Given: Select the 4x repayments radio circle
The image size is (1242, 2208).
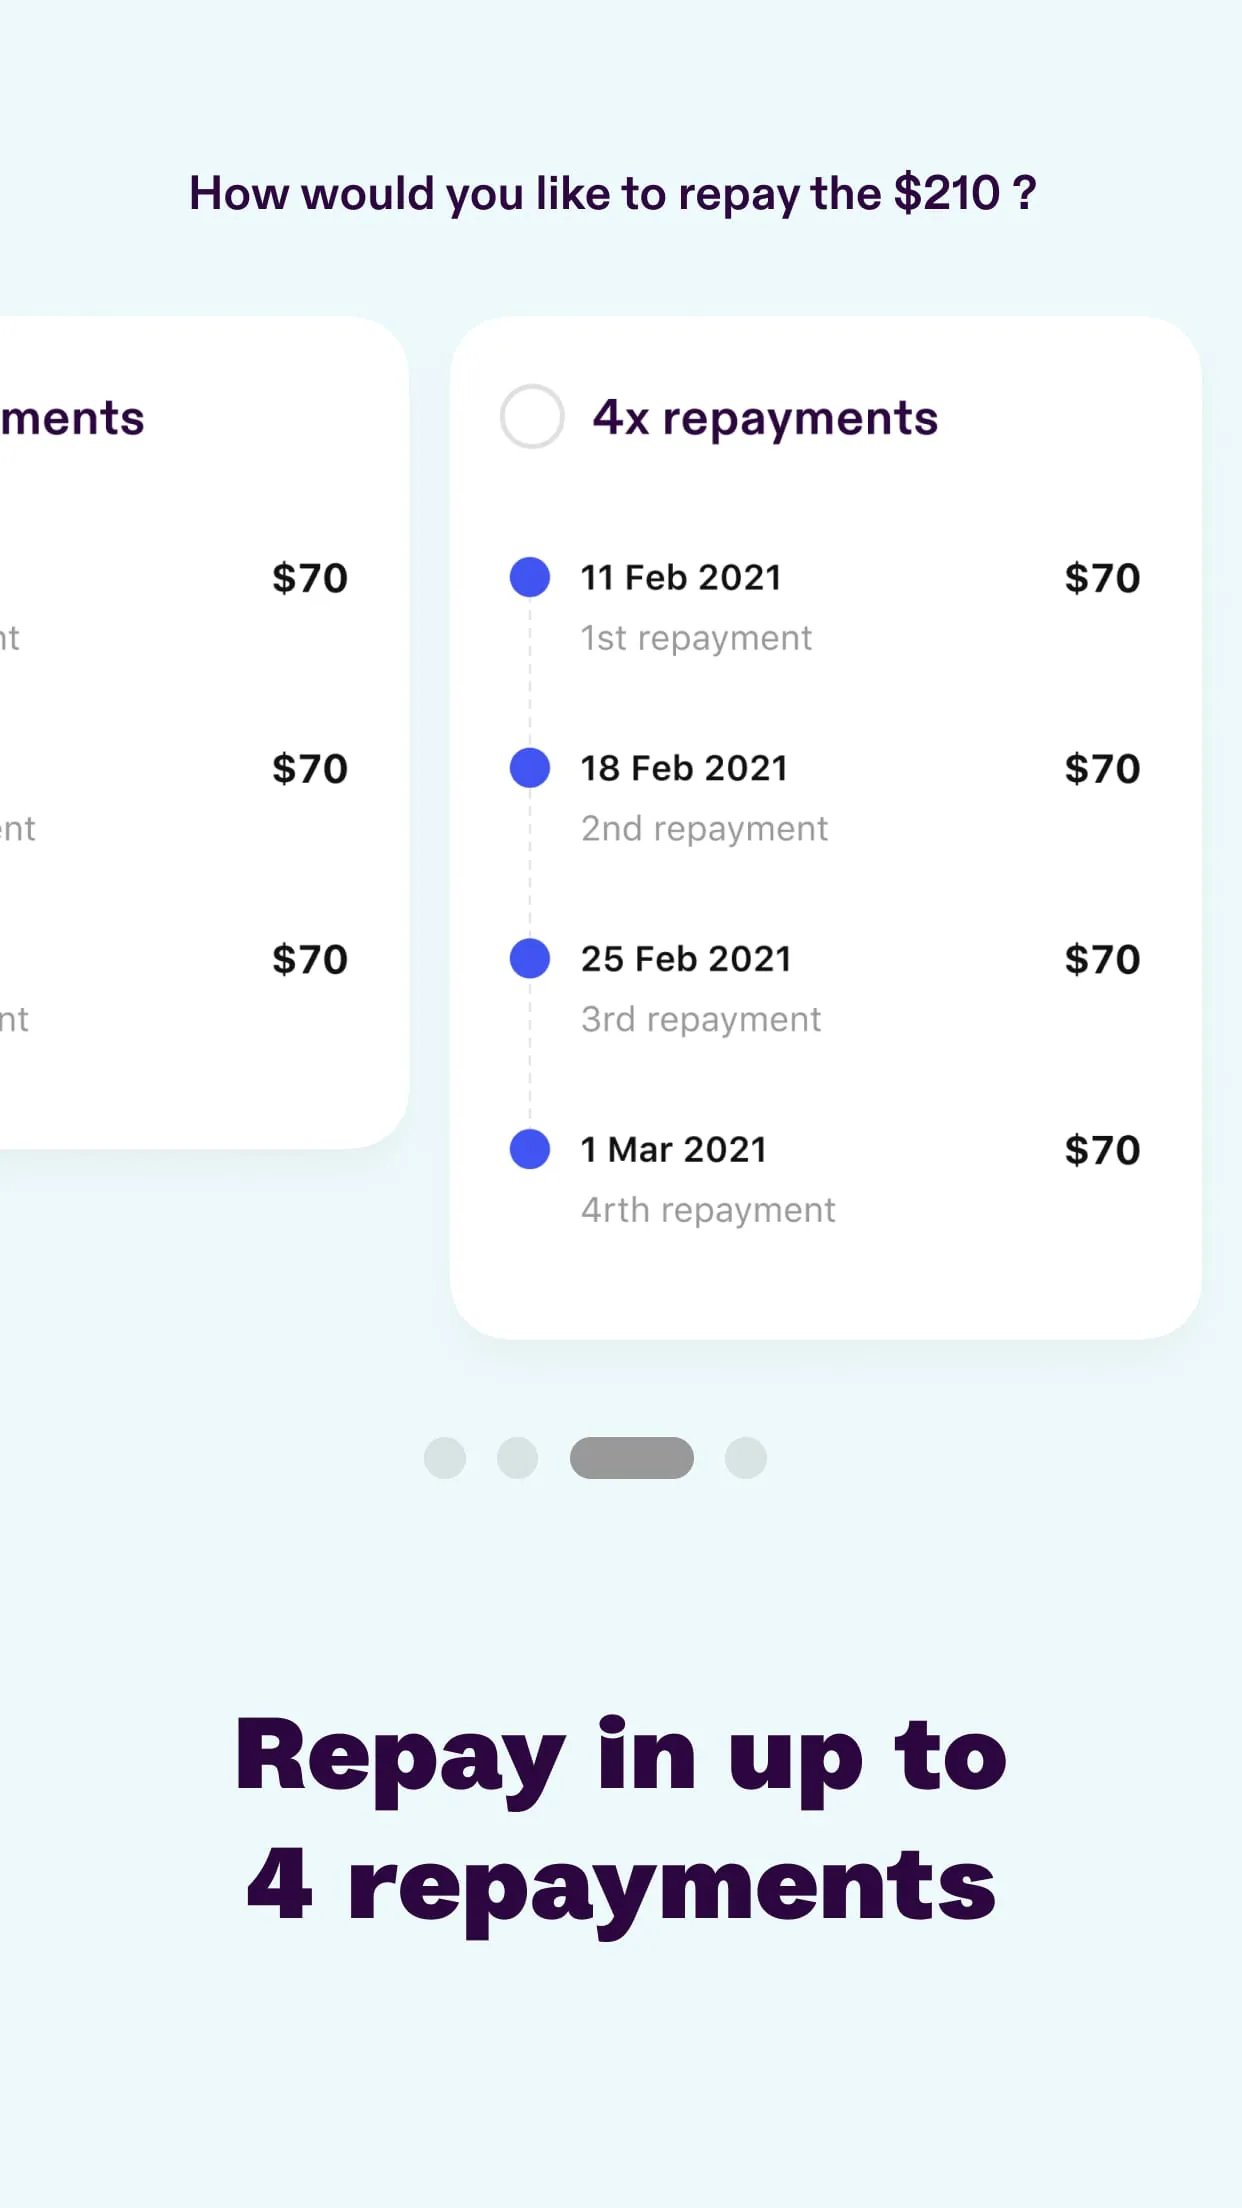Looking at the screenshot, I should point(531,417).
